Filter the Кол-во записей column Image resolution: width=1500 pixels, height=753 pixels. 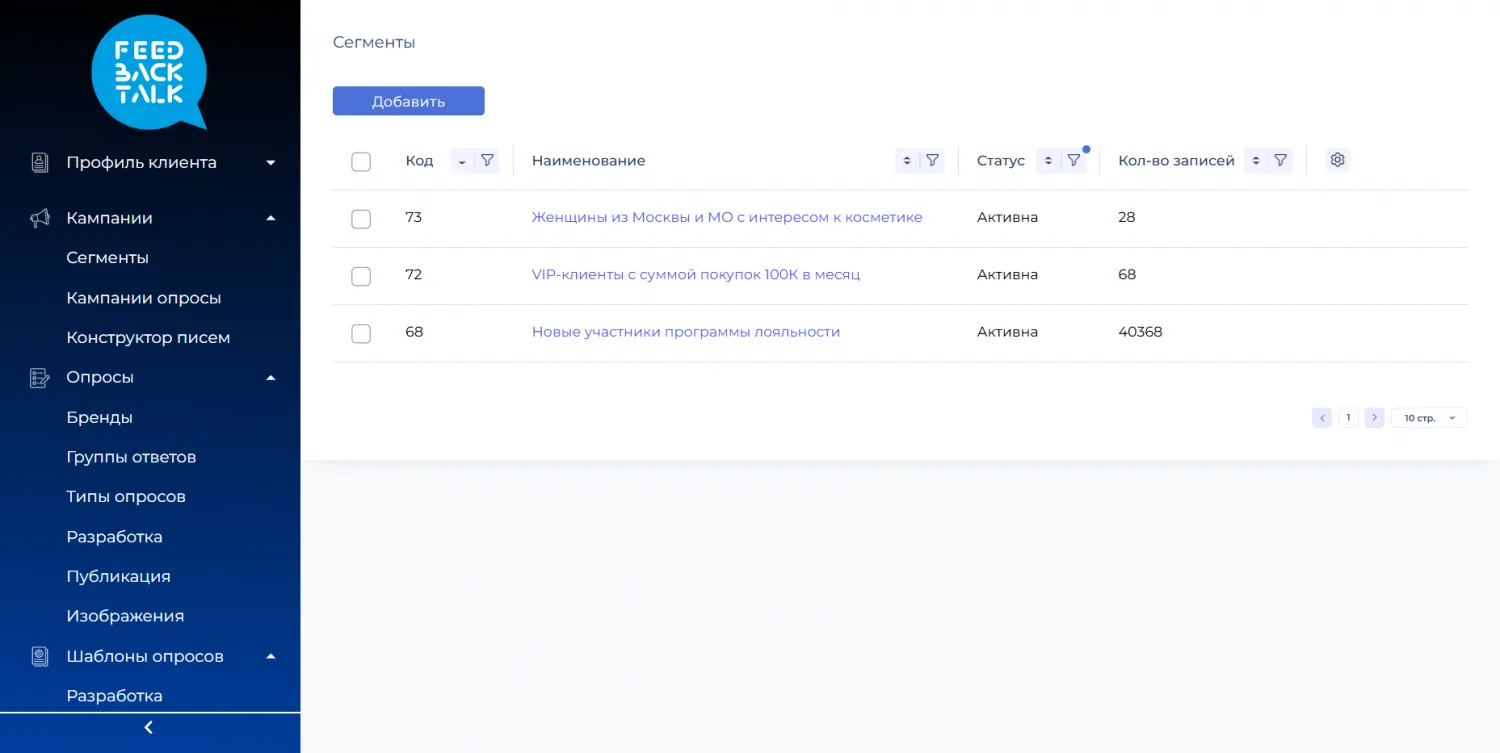(1280, 161)
